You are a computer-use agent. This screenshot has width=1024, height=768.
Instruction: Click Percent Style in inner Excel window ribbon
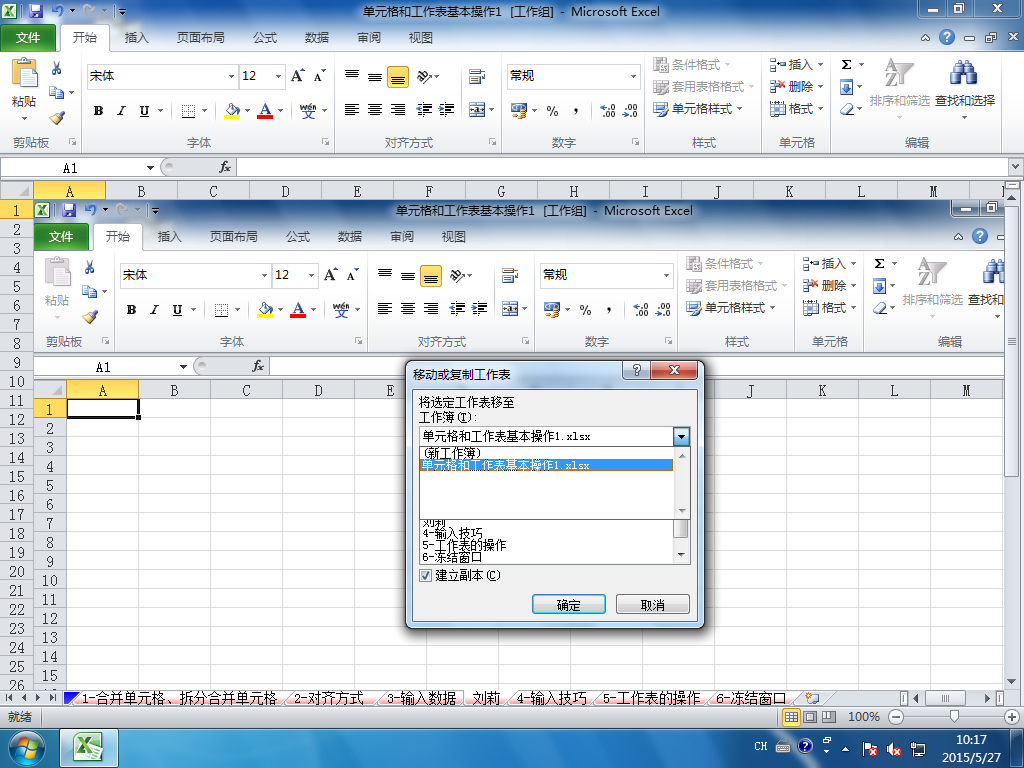point(586,310)
